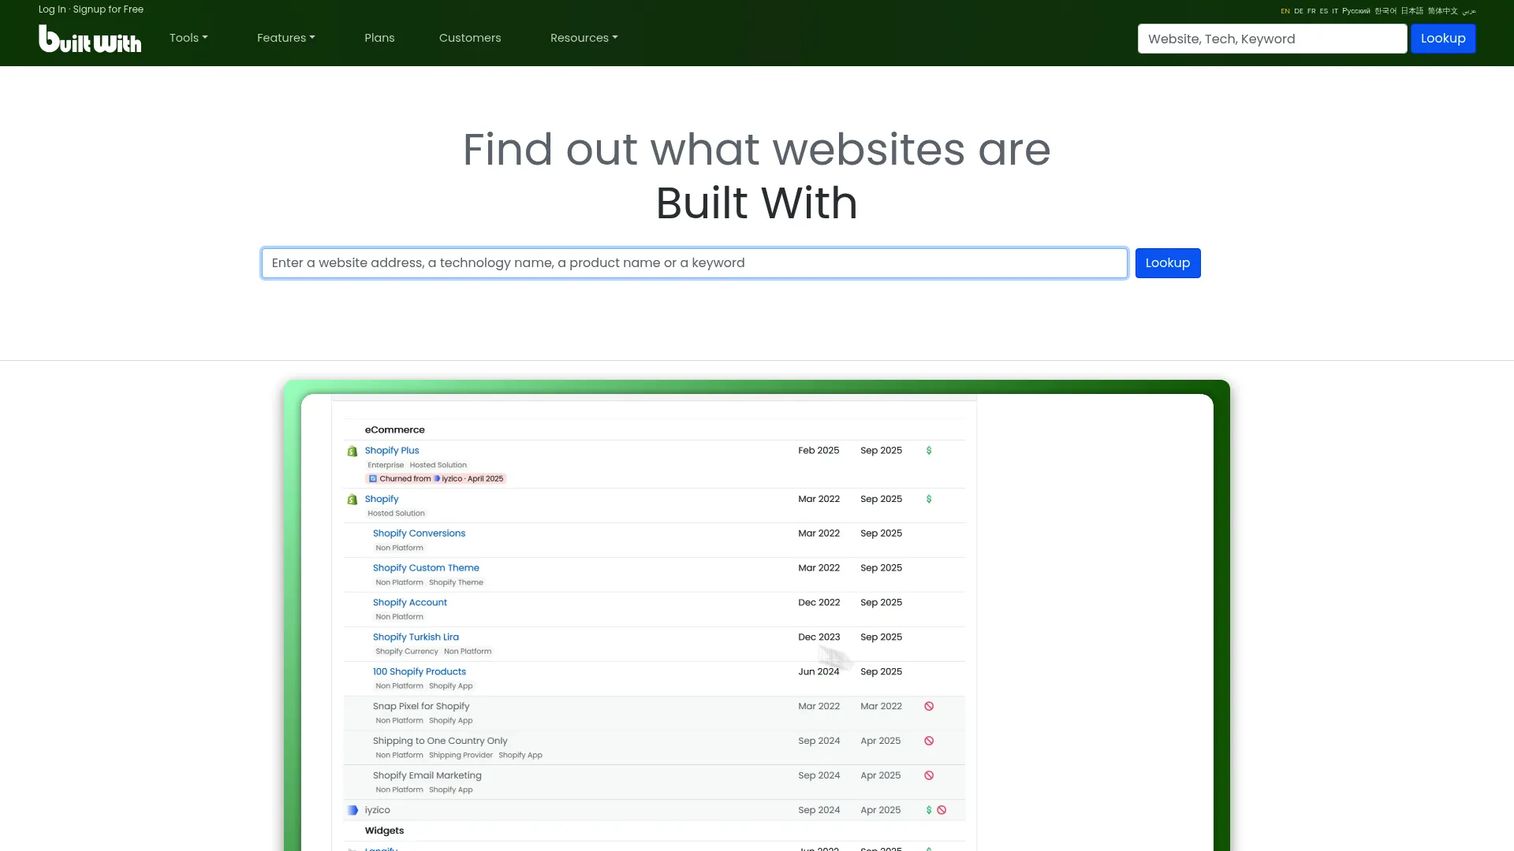Click the main Lookup button below headline
This screenshot has height=851, width=1514.
pos(1167,263)
